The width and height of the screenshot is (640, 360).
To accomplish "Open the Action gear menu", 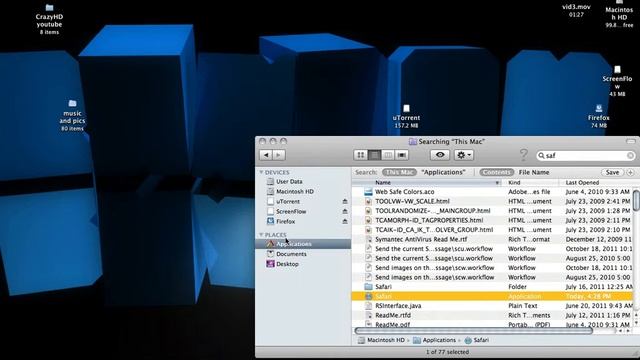I will tap(464, 155).
